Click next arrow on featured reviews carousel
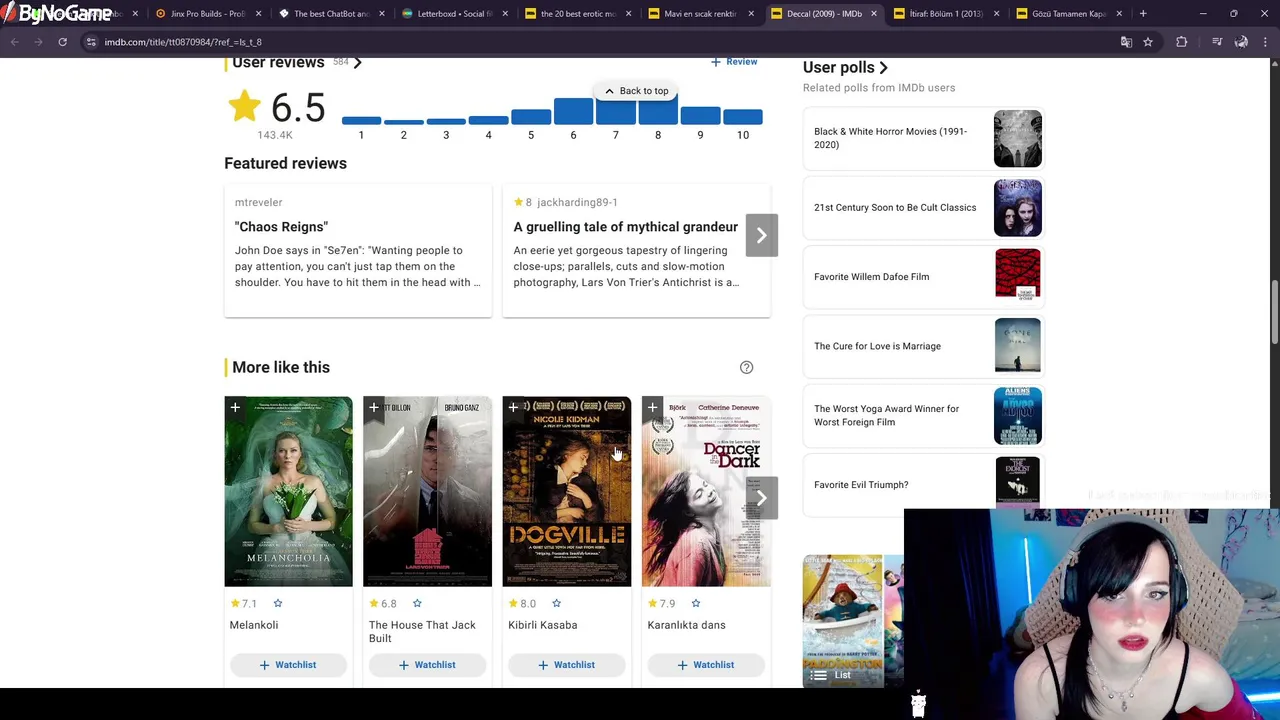1280x720 pixels. (761, 236)
